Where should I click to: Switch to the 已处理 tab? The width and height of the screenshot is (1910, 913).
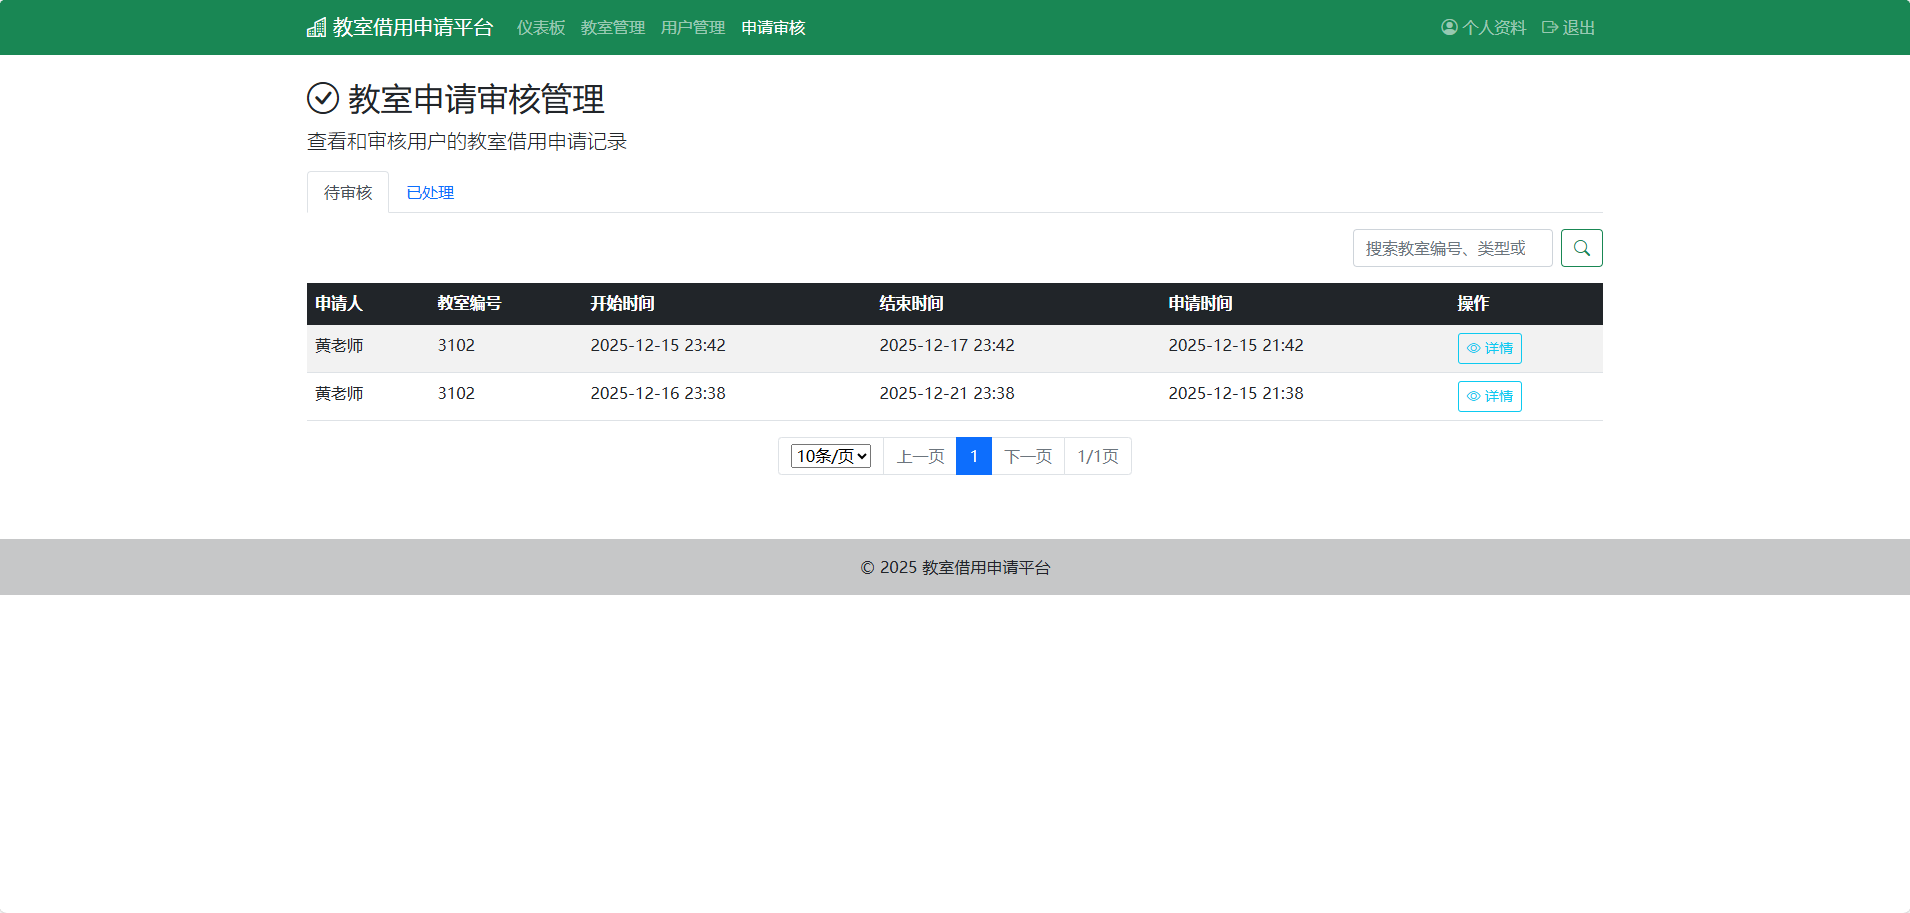tap(430, 192)
